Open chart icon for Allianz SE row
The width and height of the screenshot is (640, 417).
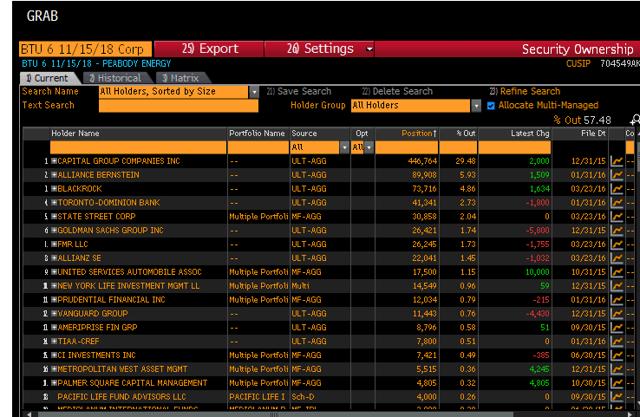[x=617, y=258]
